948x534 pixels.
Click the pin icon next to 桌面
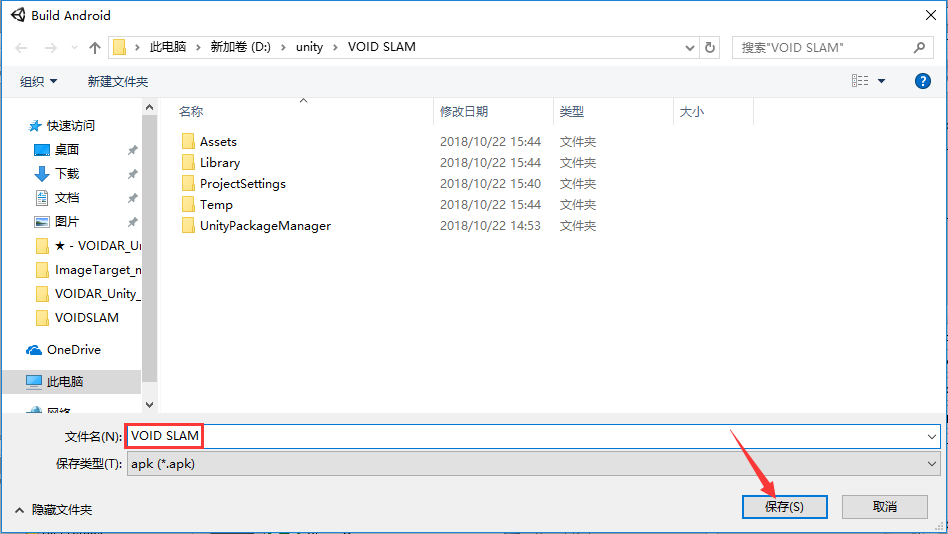132,150
